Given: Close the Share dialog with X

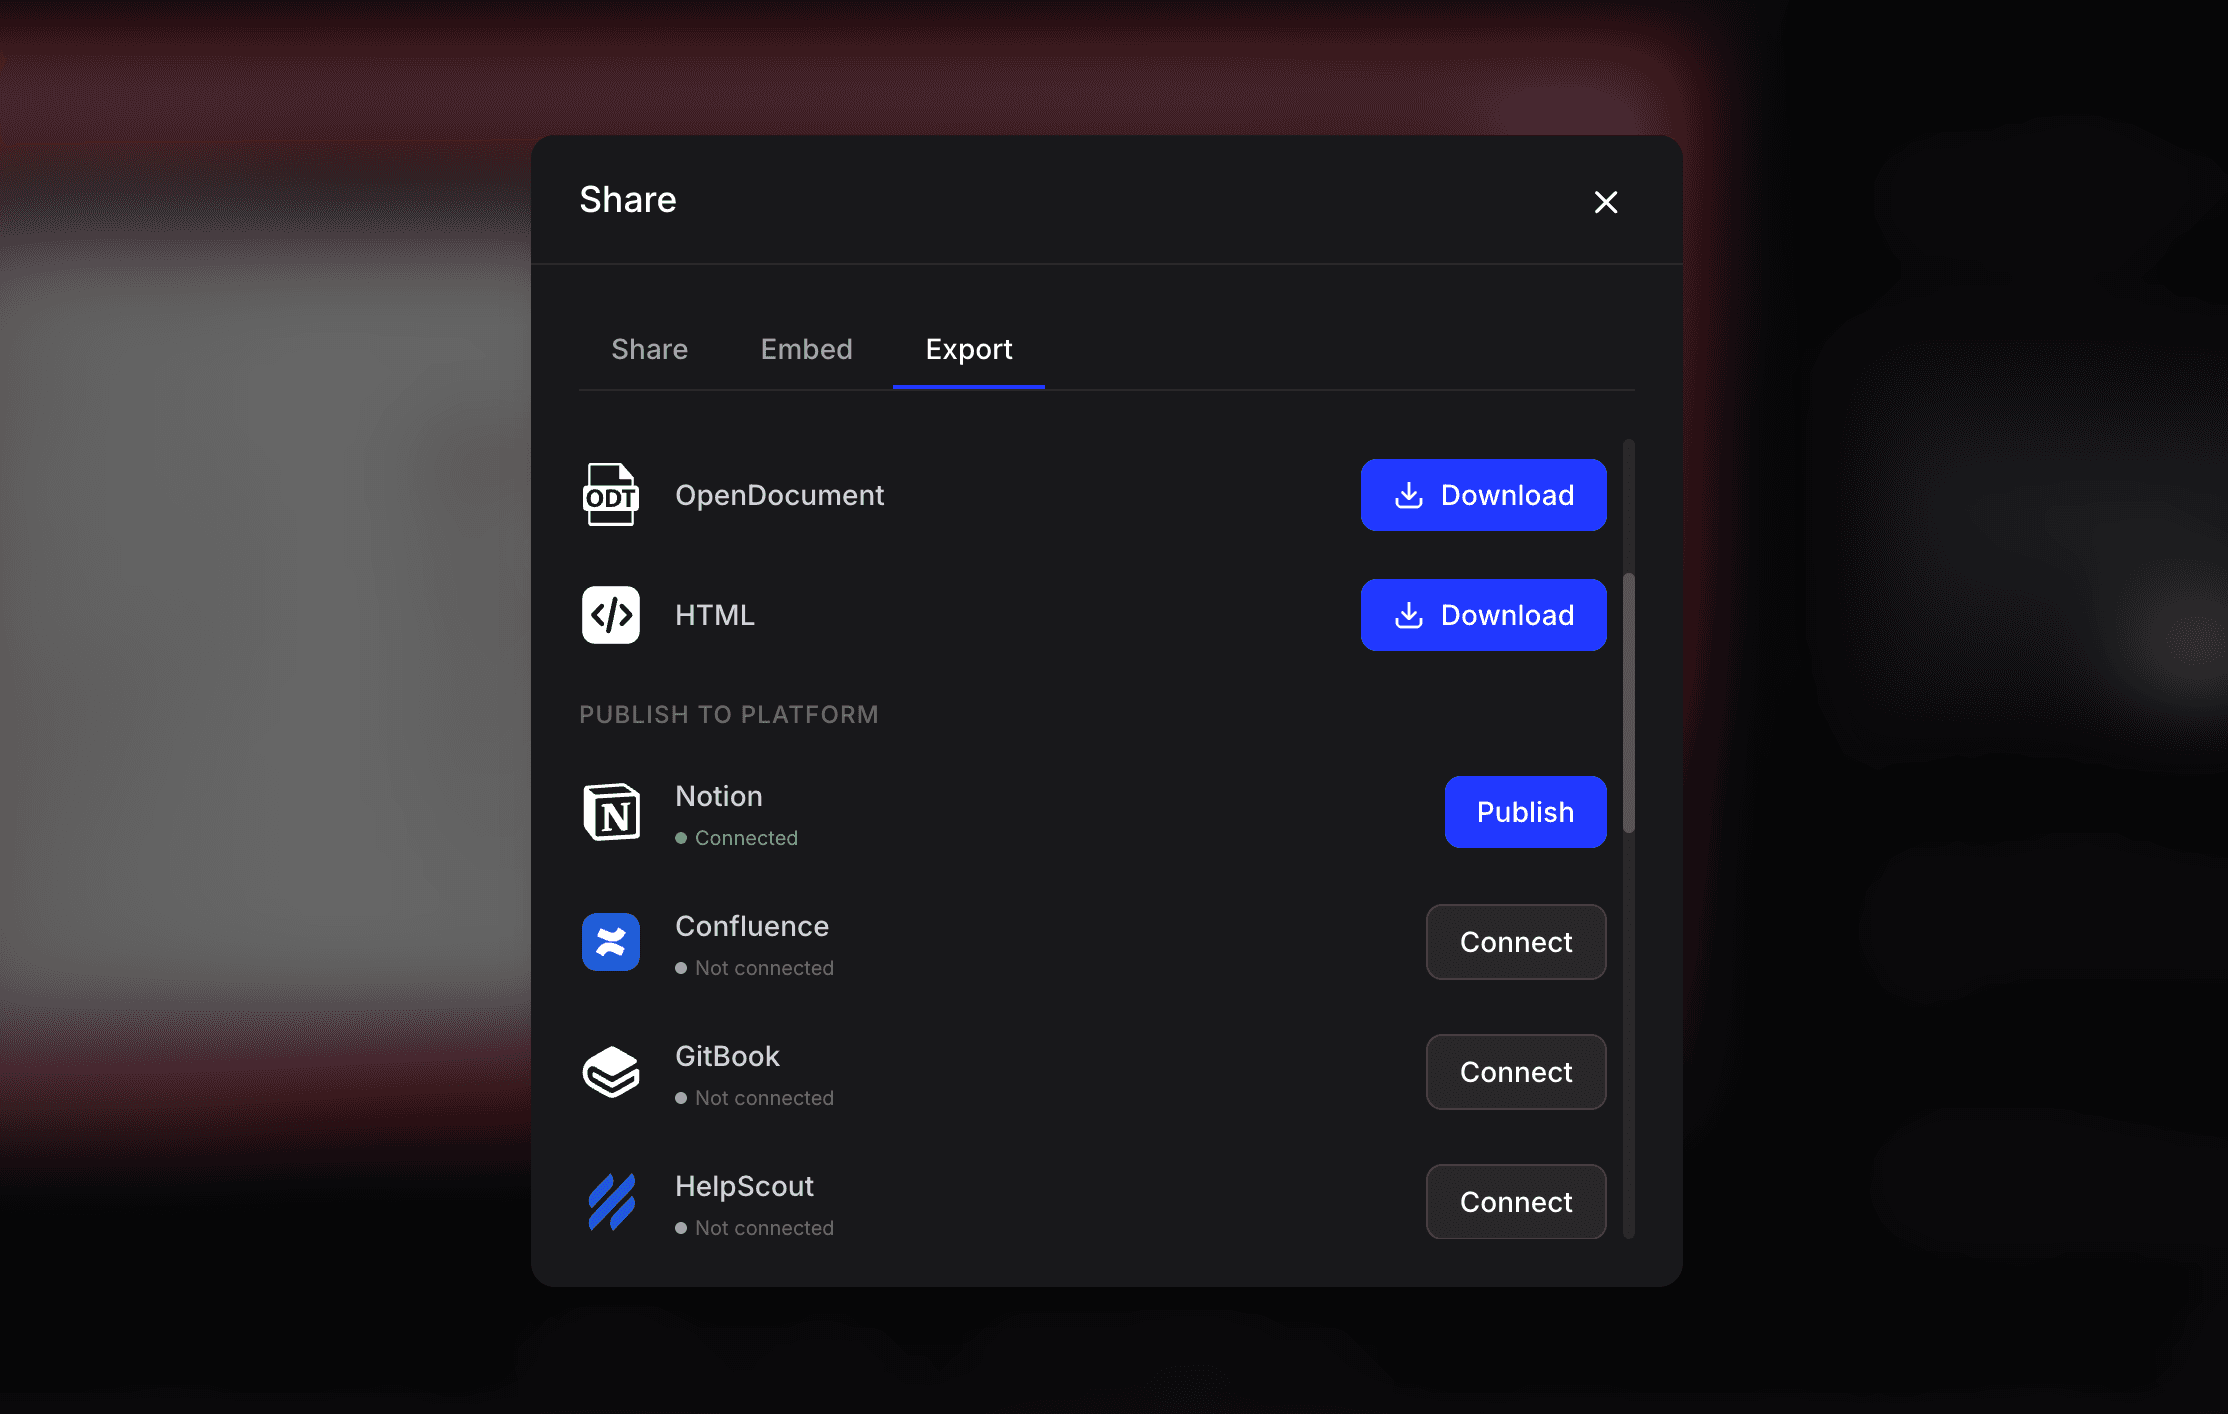Looking at the screenshot, I should pos(1605,202).
